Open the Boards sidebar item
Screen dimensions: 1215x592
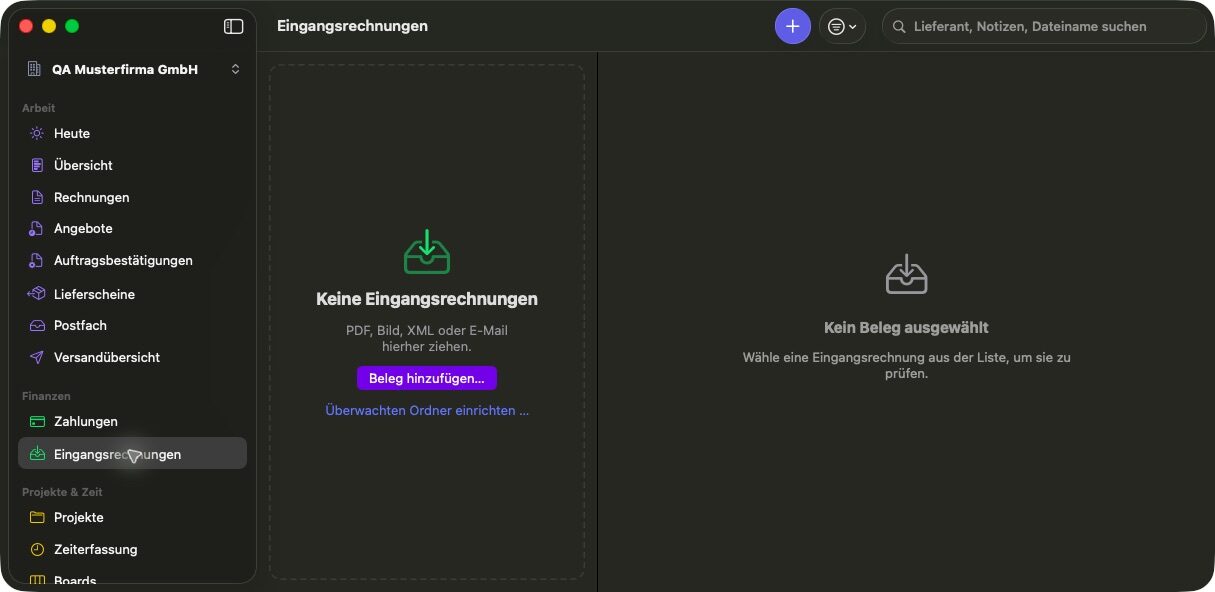(x=132, y=580)
